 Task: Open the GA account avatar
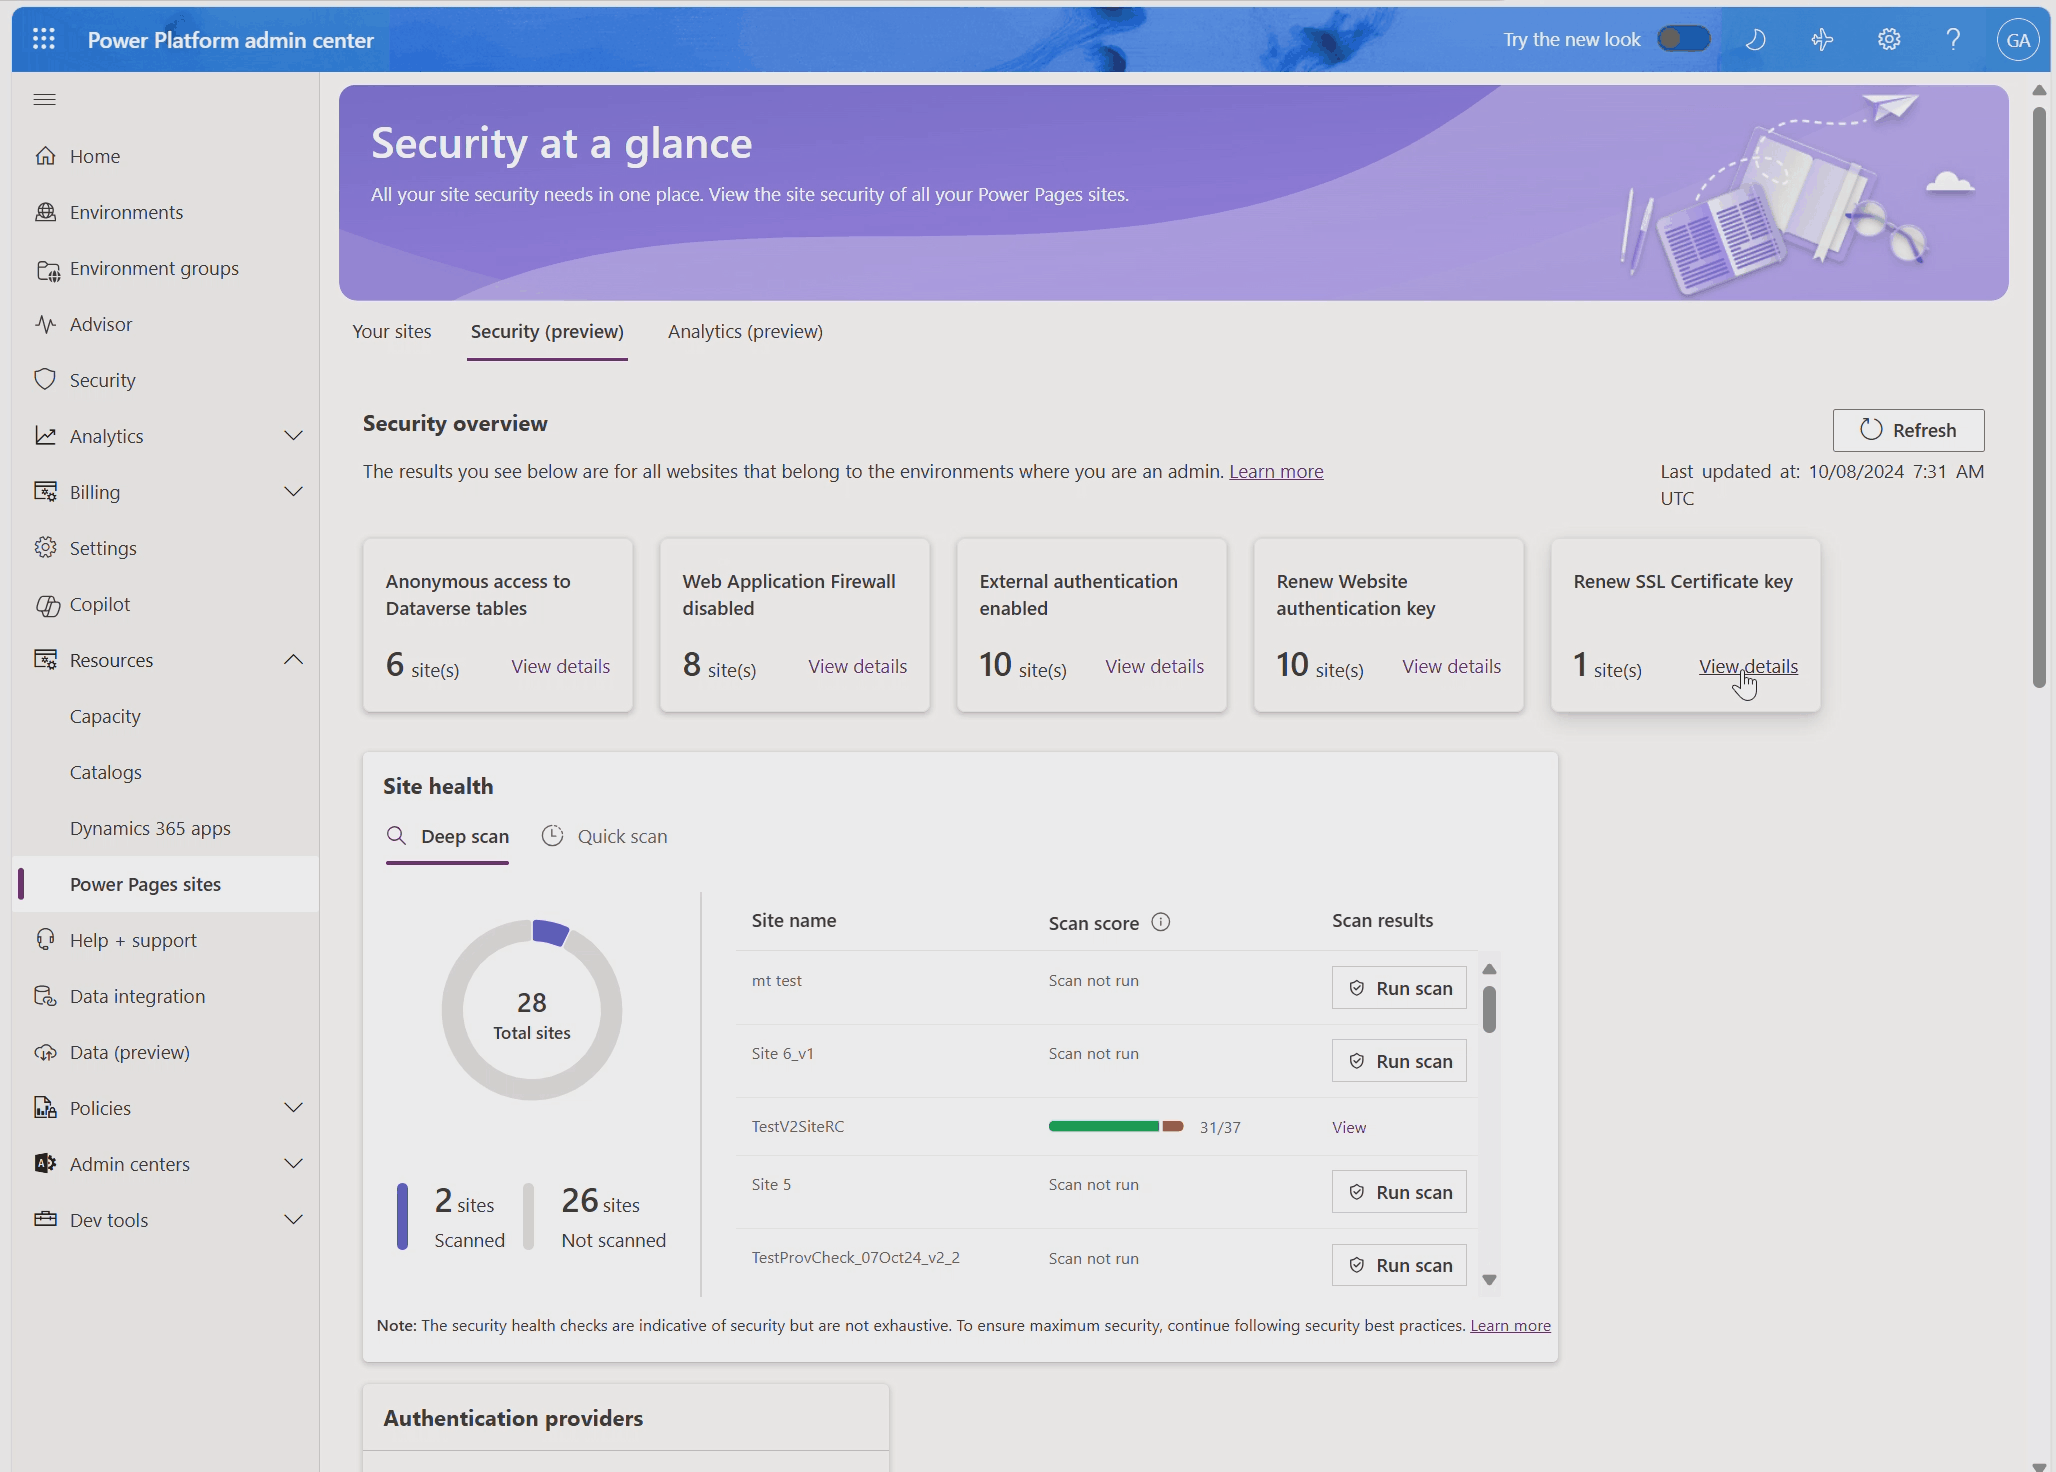pyautogui.click(x=2018, y=40)
